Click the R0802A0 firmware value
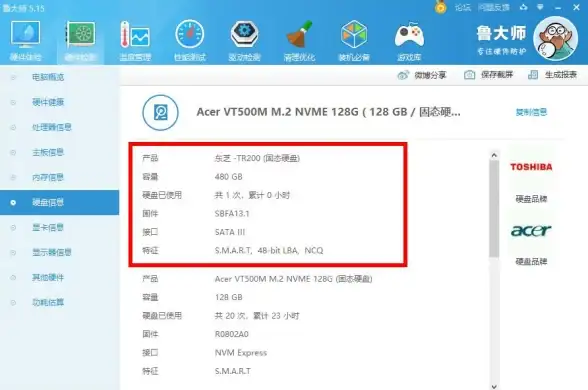Viewport: 588px width, 390px height. pyautogui.click(x=231, y=334)
